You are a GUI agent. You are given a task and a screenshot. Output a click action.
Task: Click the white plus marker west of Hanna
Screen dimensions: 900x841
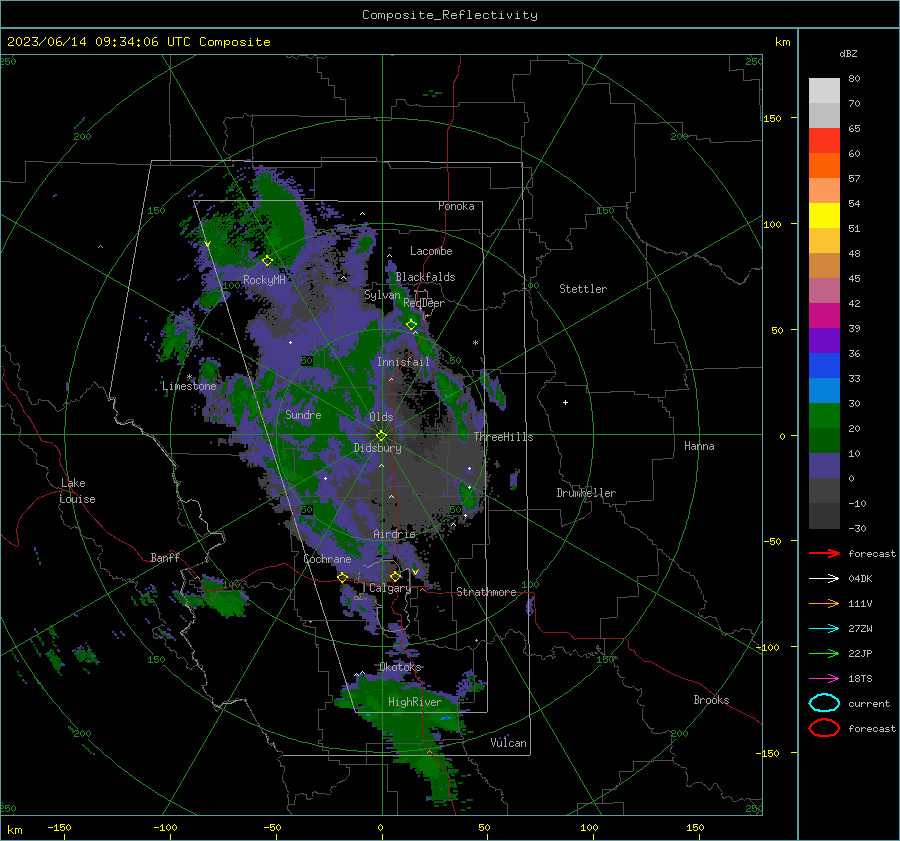coord(565,402)
